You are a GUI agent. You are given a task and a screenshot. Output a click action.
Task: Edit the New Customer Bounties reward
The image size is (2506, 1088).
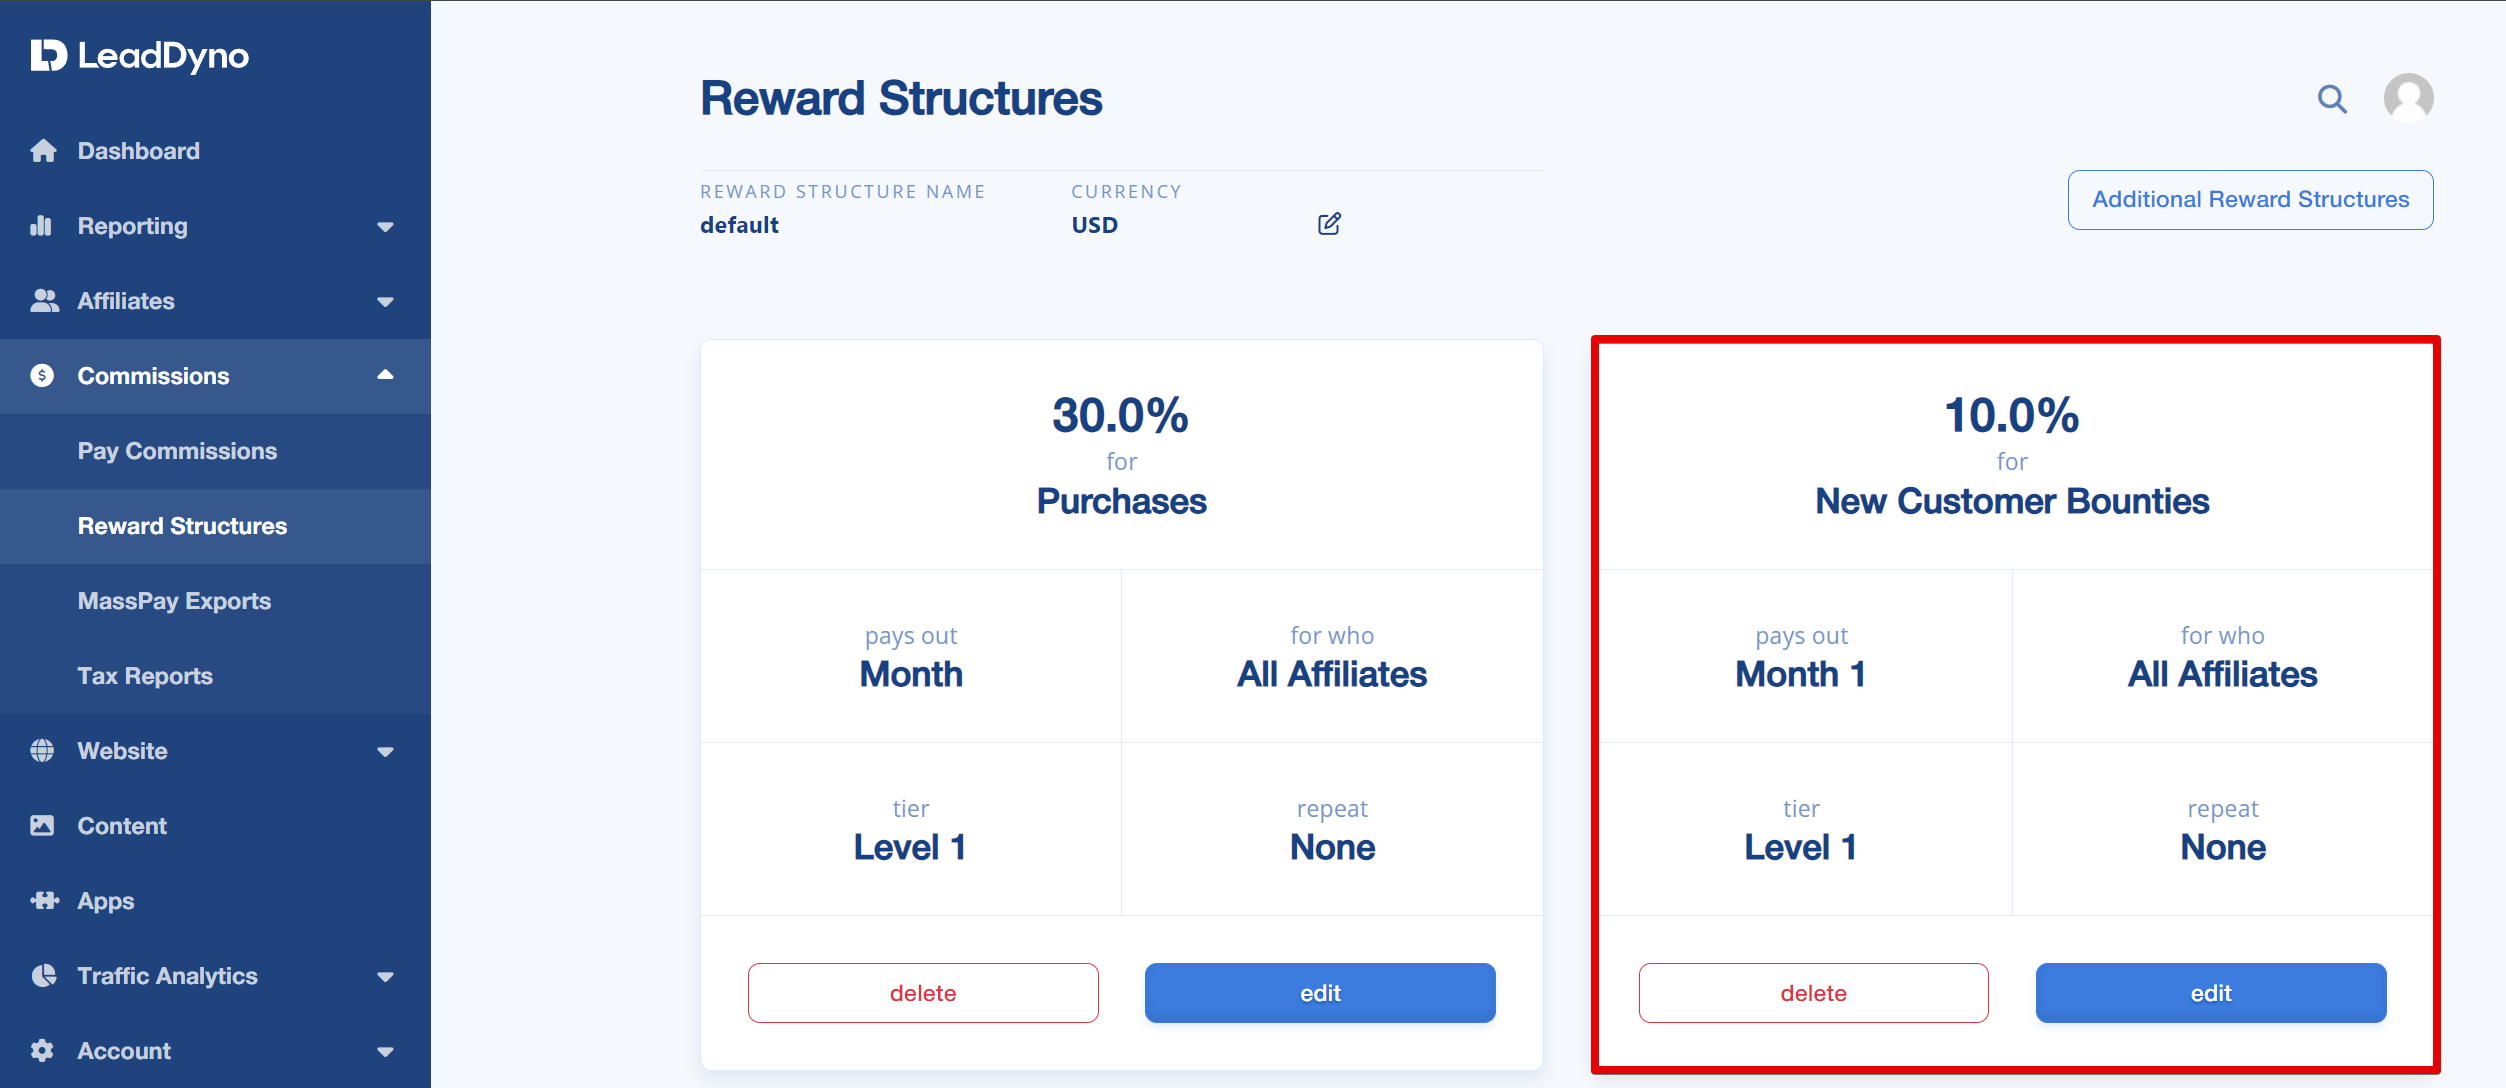pyautogui.click(x=2211, y=993)
